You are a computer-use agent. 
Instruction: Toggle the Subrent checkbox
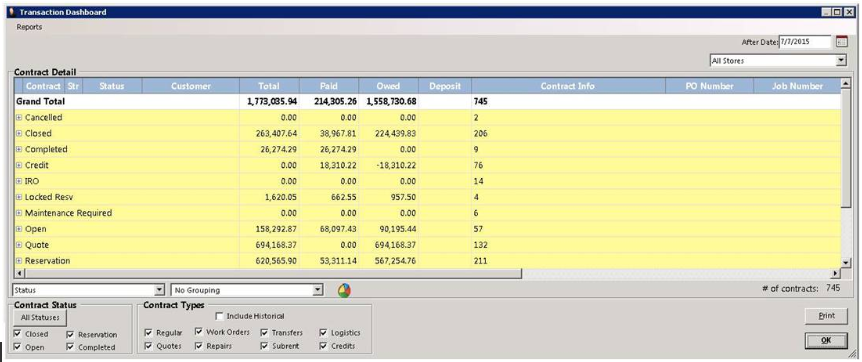click(x=264, y=346)
